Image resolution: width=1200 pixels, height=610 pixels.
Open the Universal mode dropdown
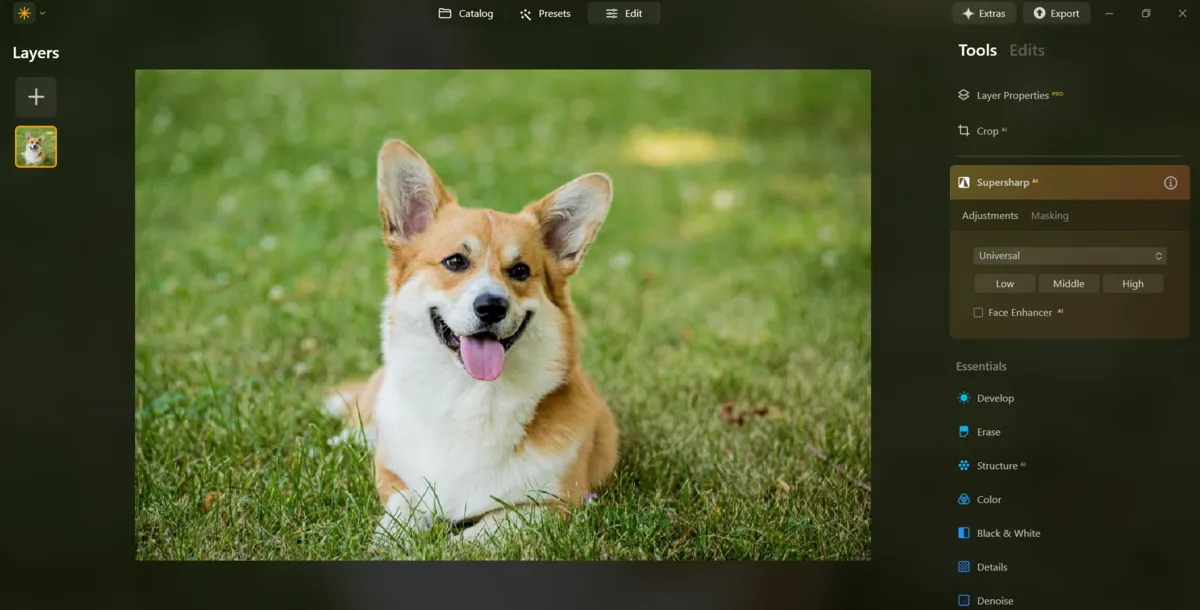1068,255
